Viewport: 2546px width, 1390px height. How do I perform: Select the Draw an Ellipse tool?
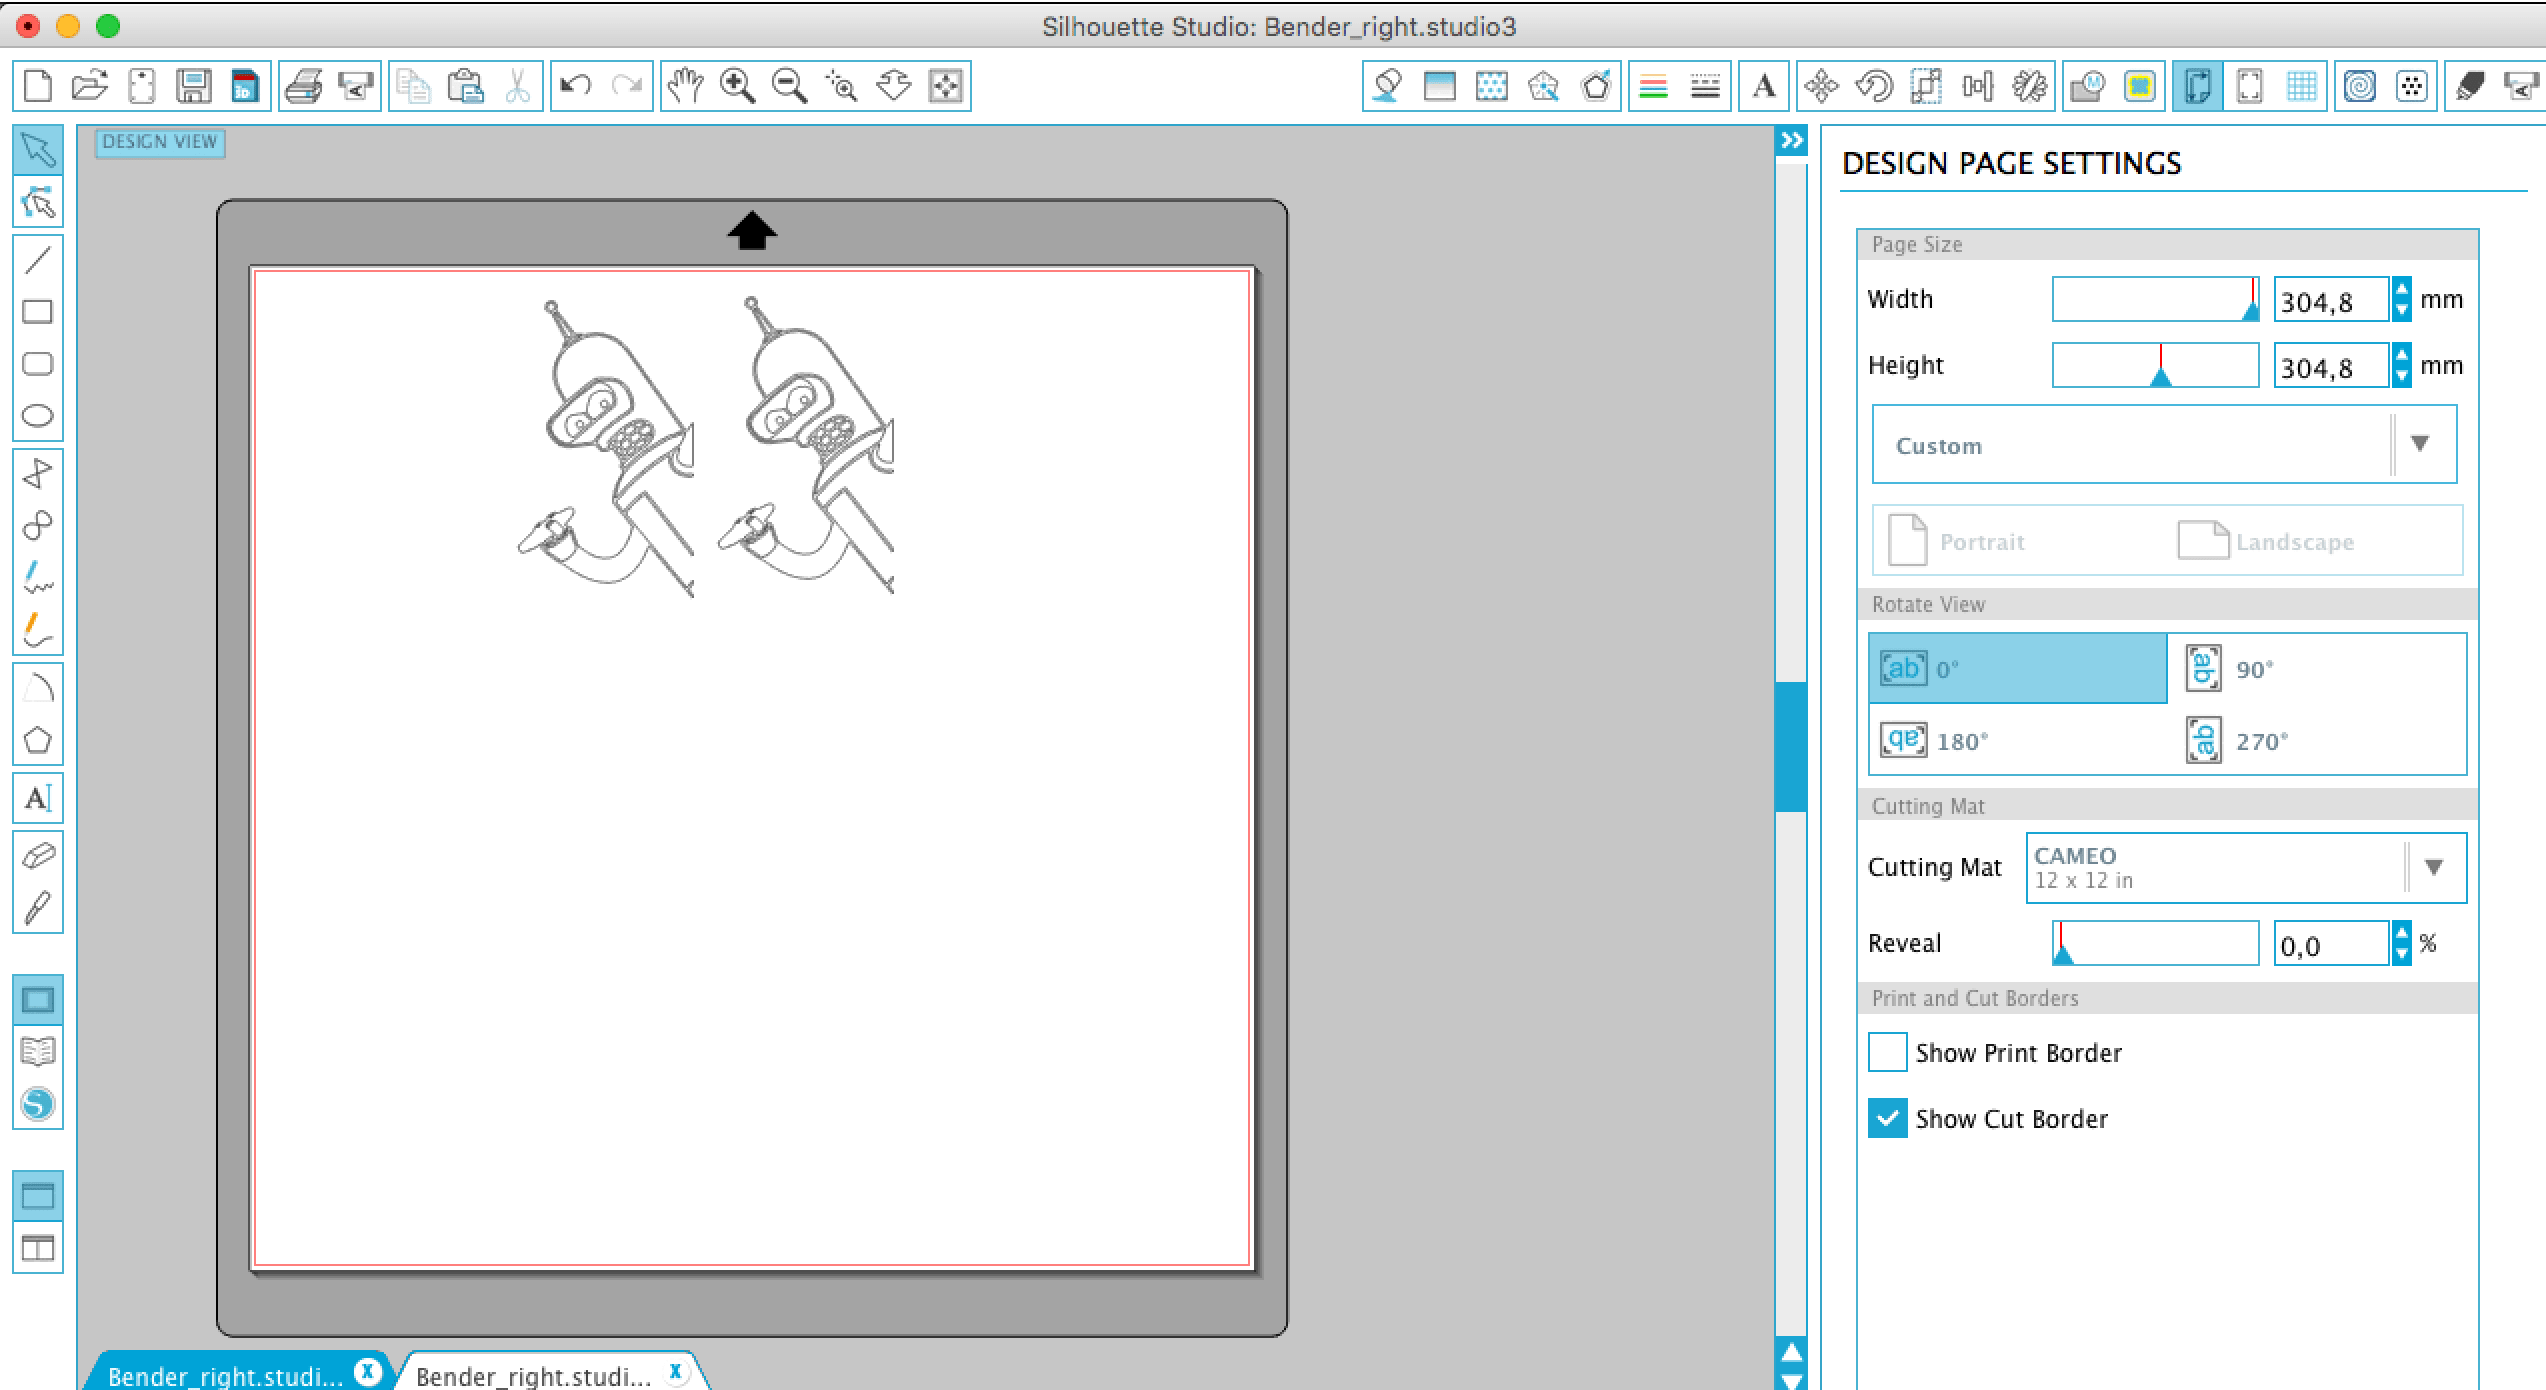point(38,416)
